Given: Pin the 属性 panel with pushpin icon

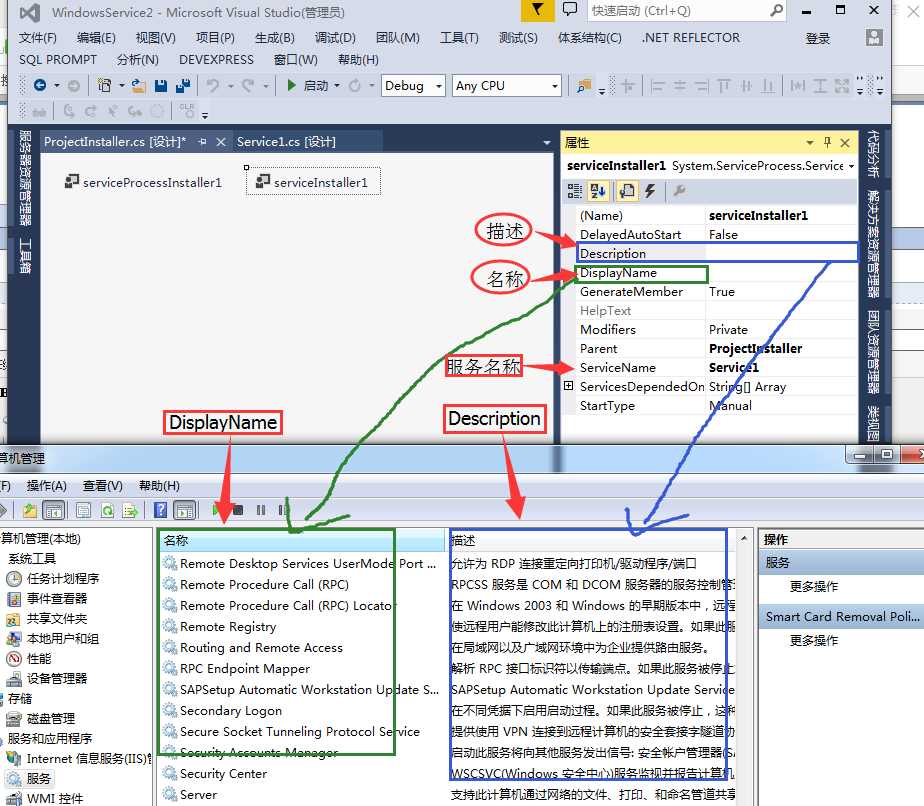Looking at the screenshot, I should (827, 142).
